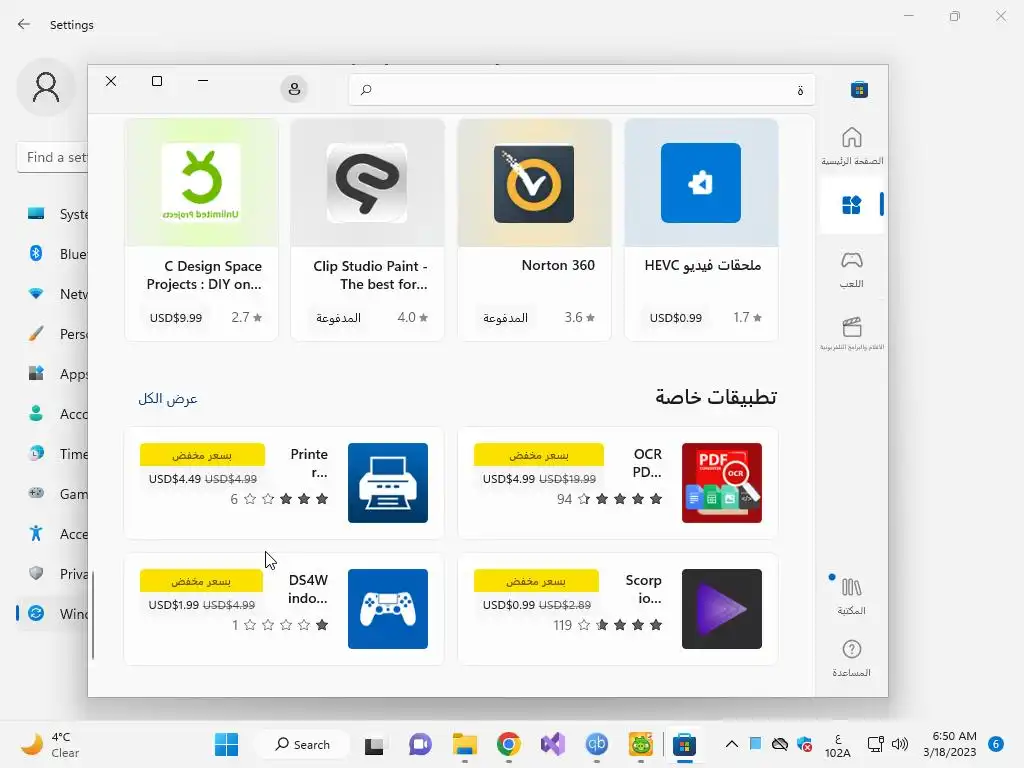The image size is (1024, 768).
Task: Open the C Design Space Projects app card
Action: coord(201,229)
